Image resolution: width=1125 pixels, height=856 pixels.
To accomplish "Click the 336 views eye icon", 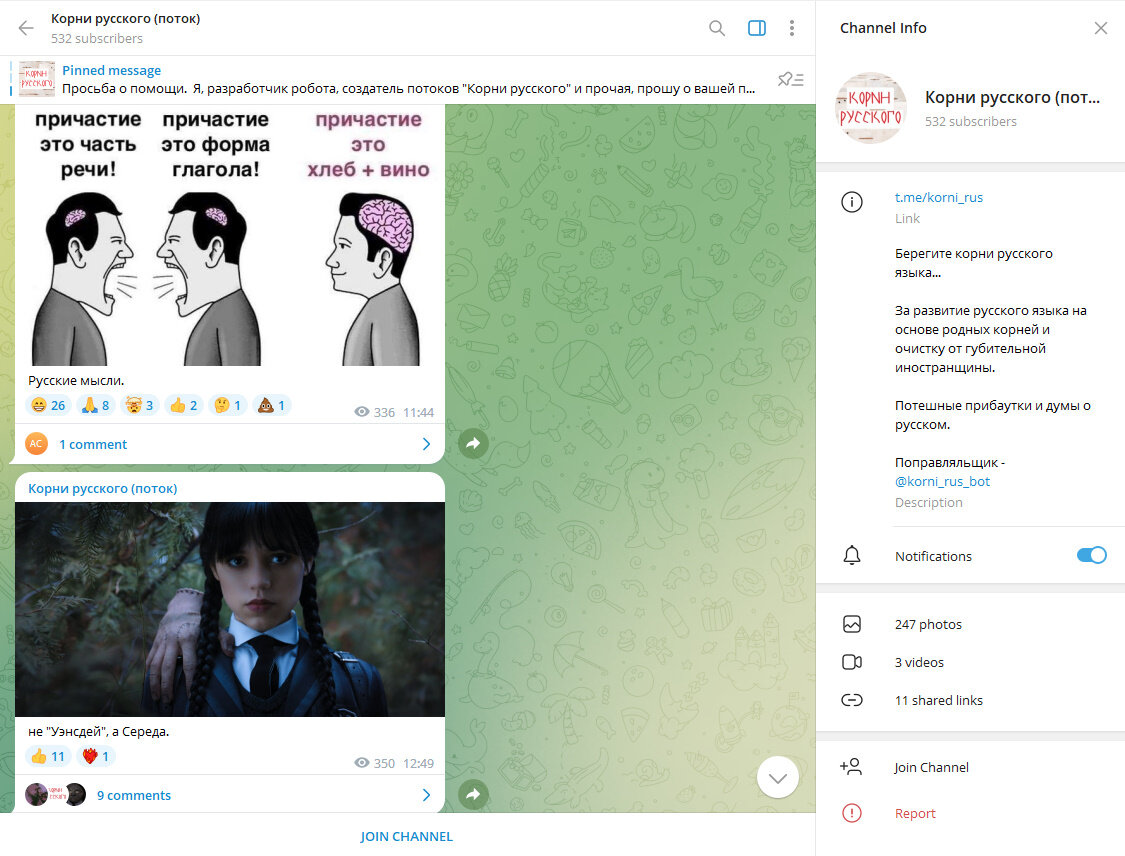I will point(362,412).
